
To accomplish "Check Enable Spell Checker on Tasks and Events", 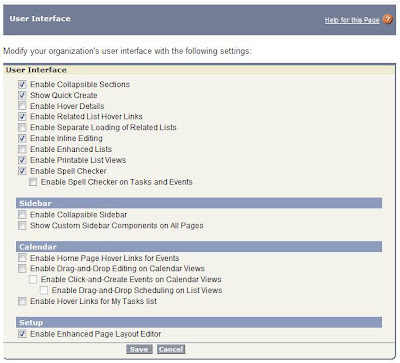I will (x=33, y=182).
